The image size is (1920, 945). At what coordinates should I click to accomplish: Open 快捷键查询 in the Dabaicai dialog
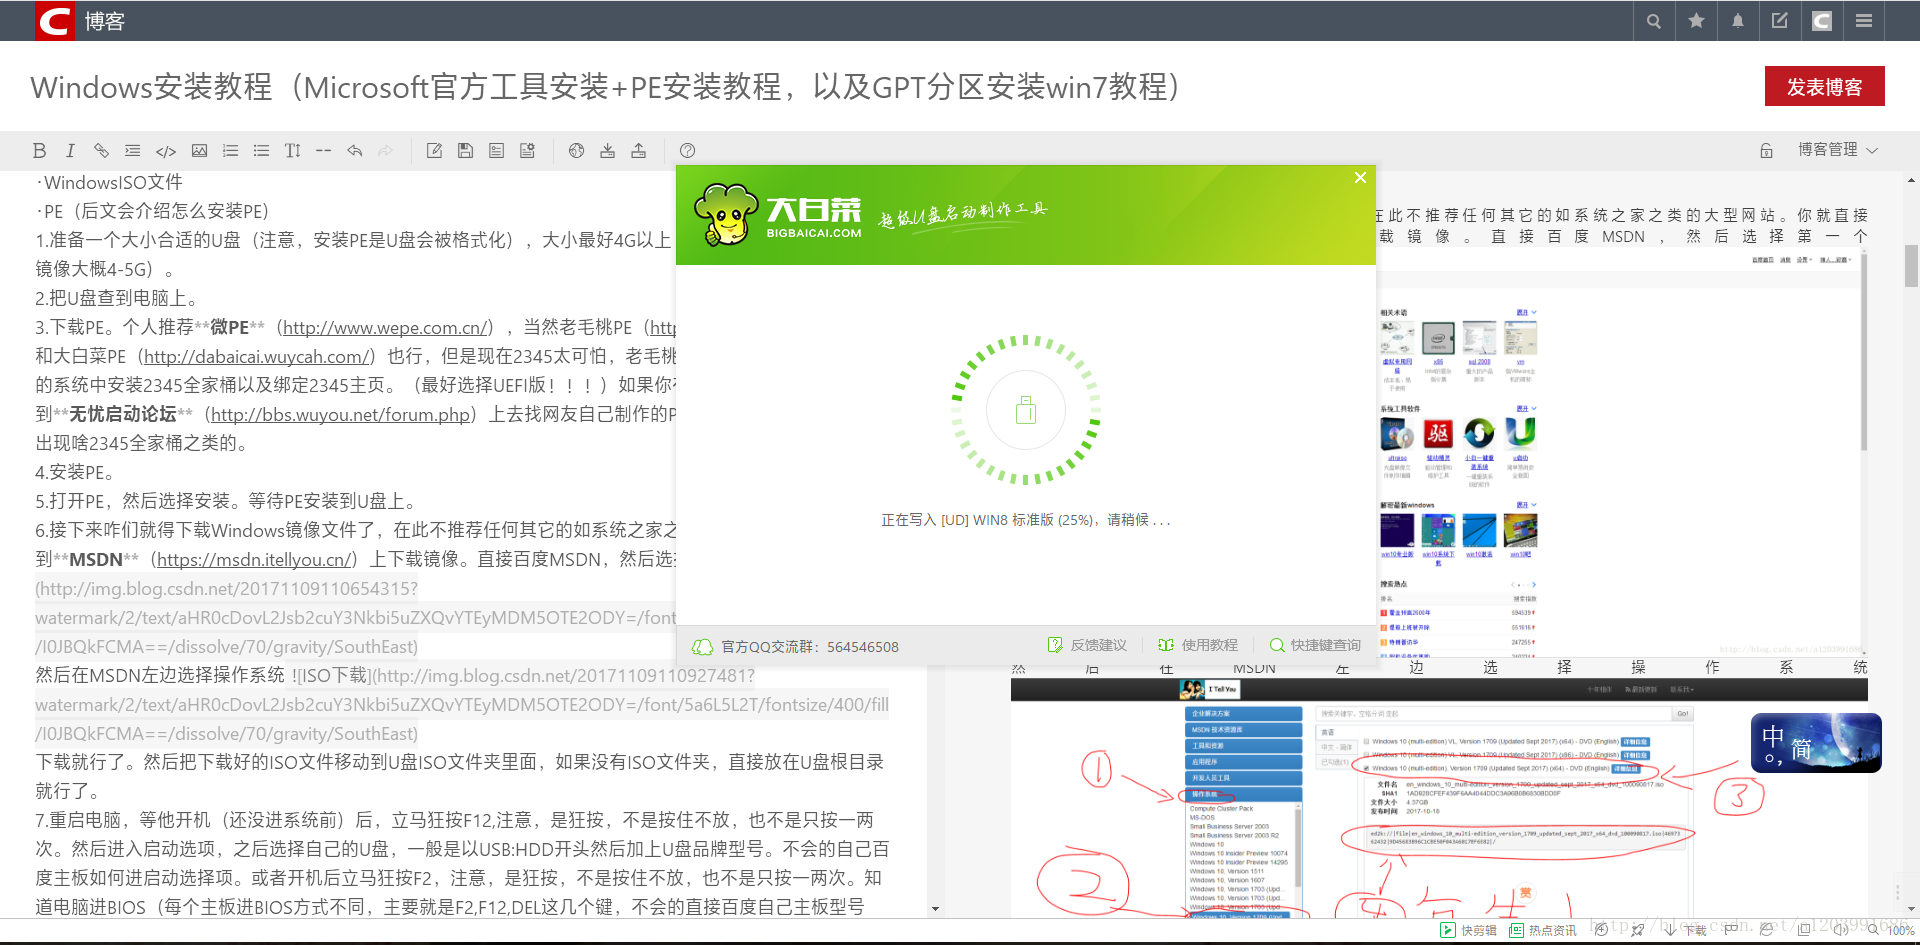pos(1315,646)
